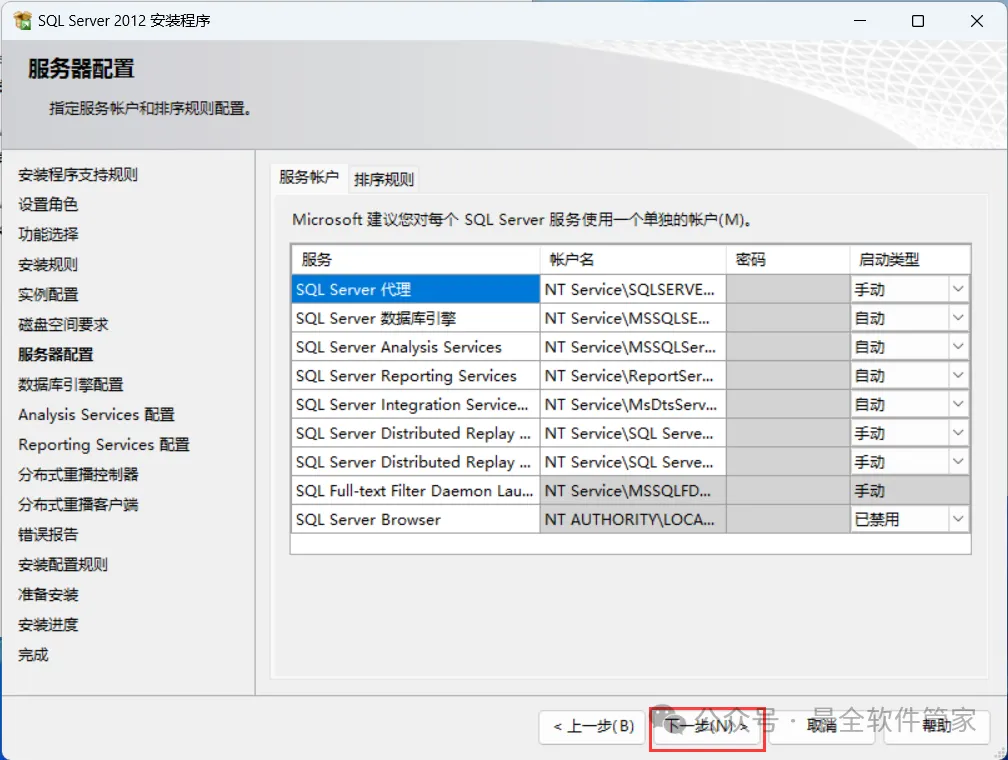1008x760 pixels.
Task: Click the 取消 cancel button
Action: [x=822, y=727]
